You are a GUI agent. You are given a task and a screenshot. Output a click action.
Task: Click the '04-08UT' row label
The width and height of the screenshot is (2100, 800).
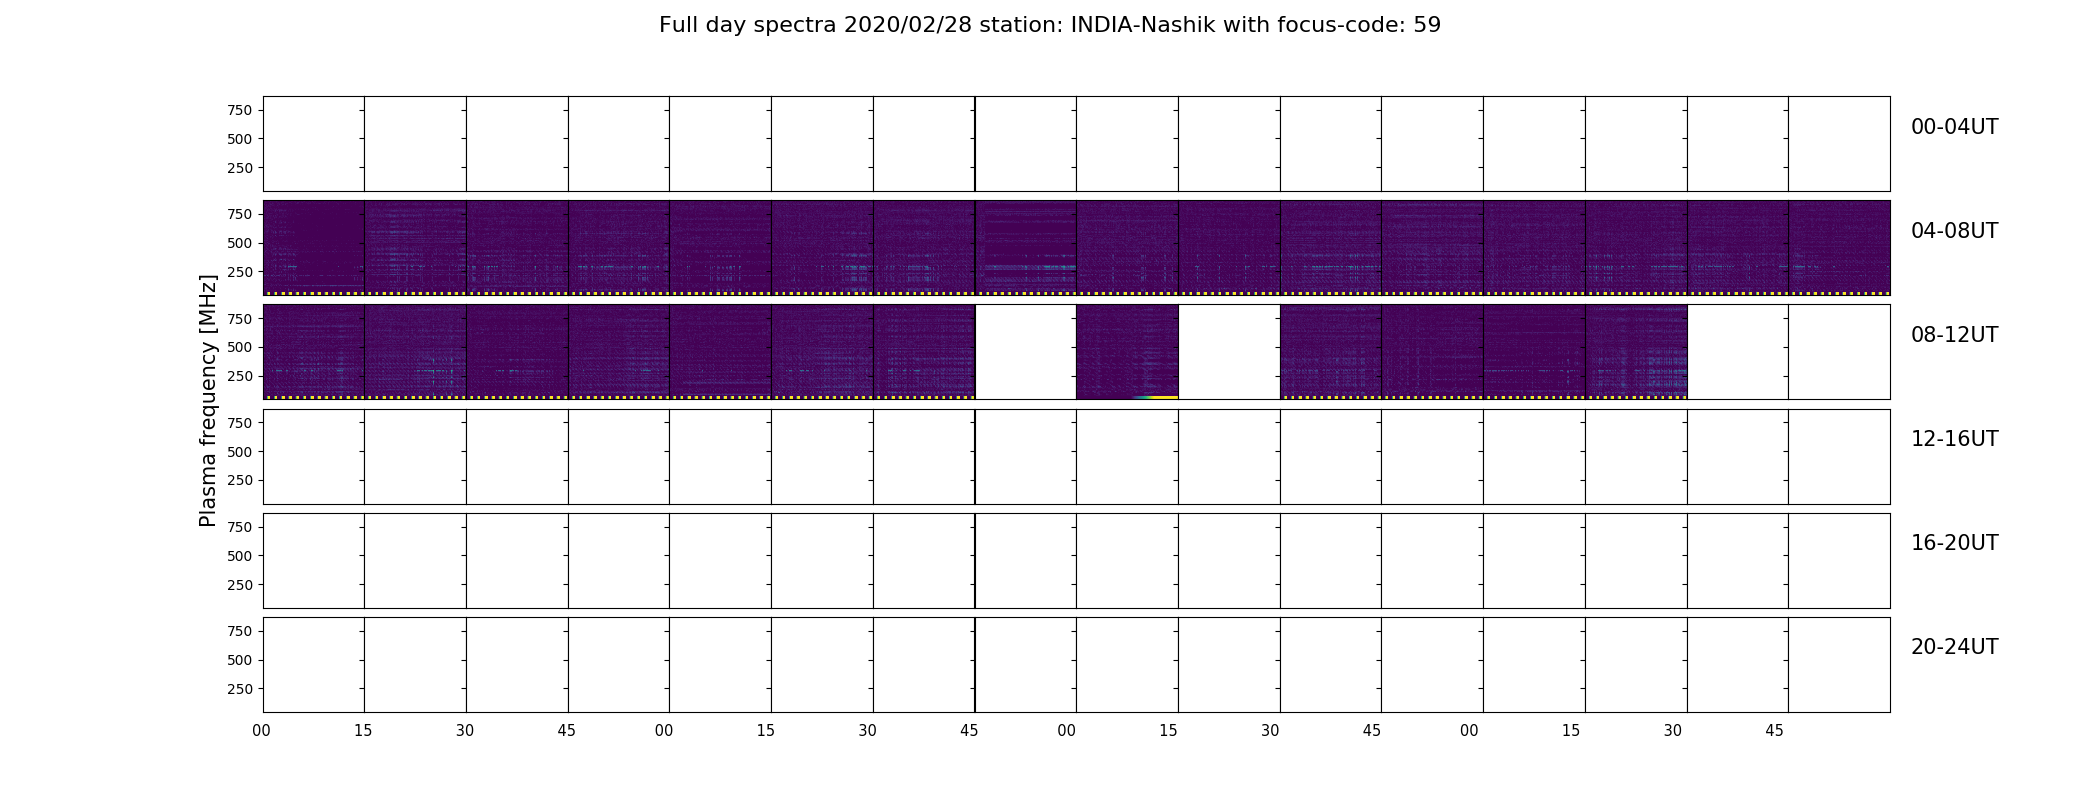[1954, 231]
